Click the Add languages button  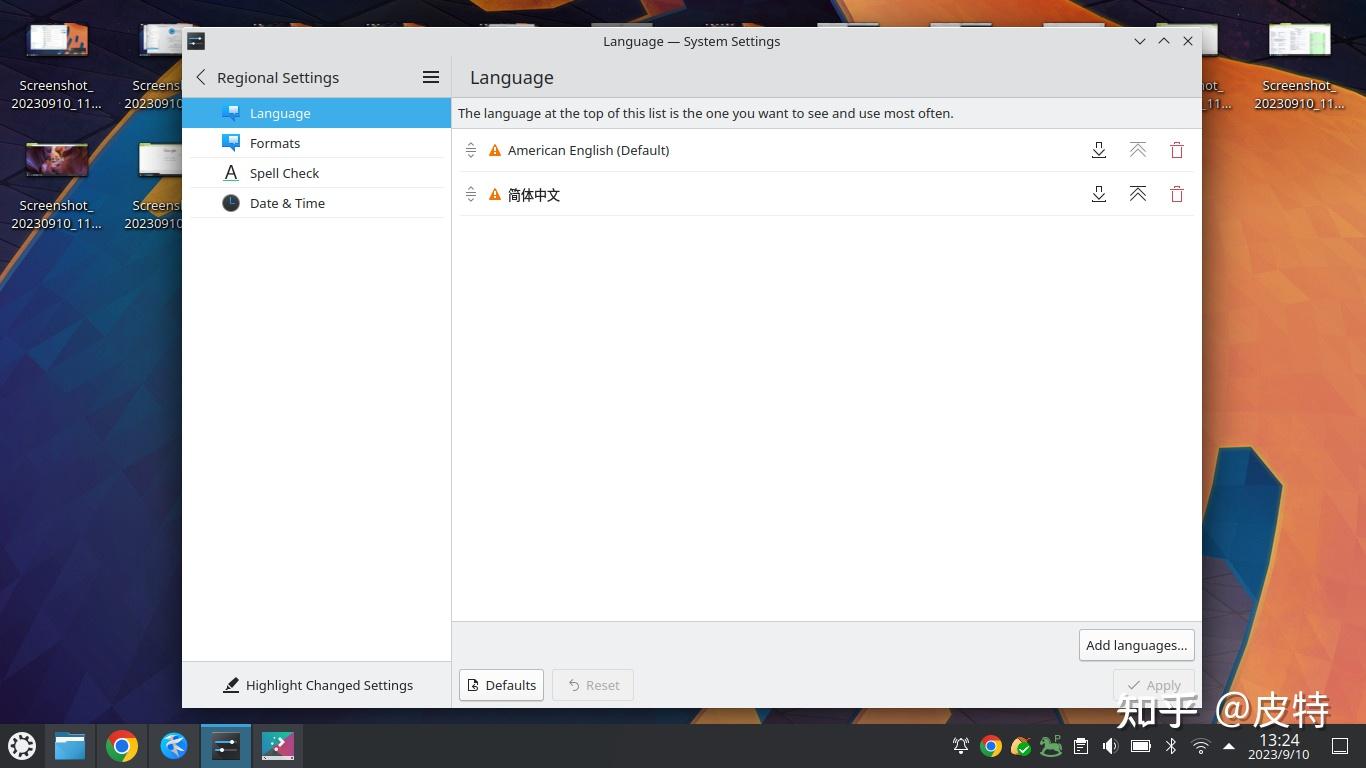[x=1136, y=645]
